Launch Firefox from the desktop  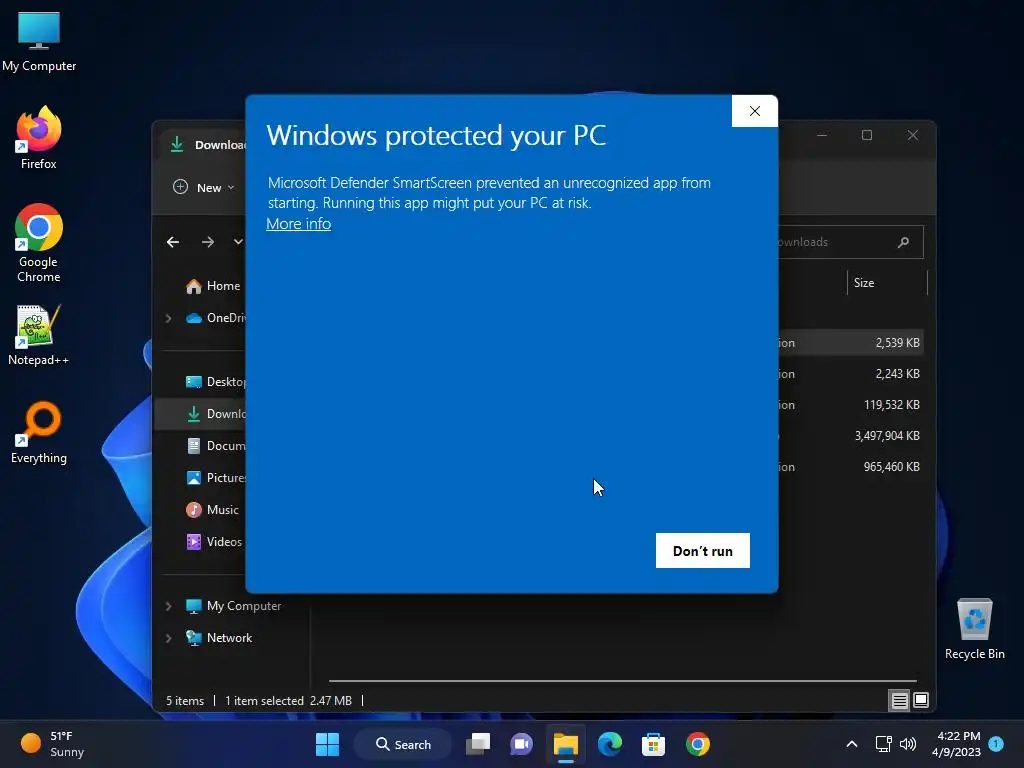39,138
